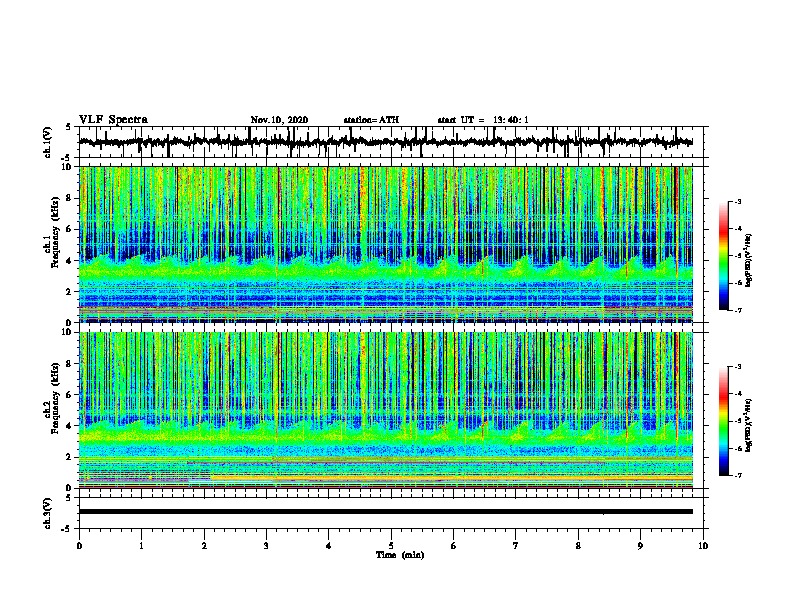Click time axis tick label '5'
The image size is (792, 612).
click(391, 546)
